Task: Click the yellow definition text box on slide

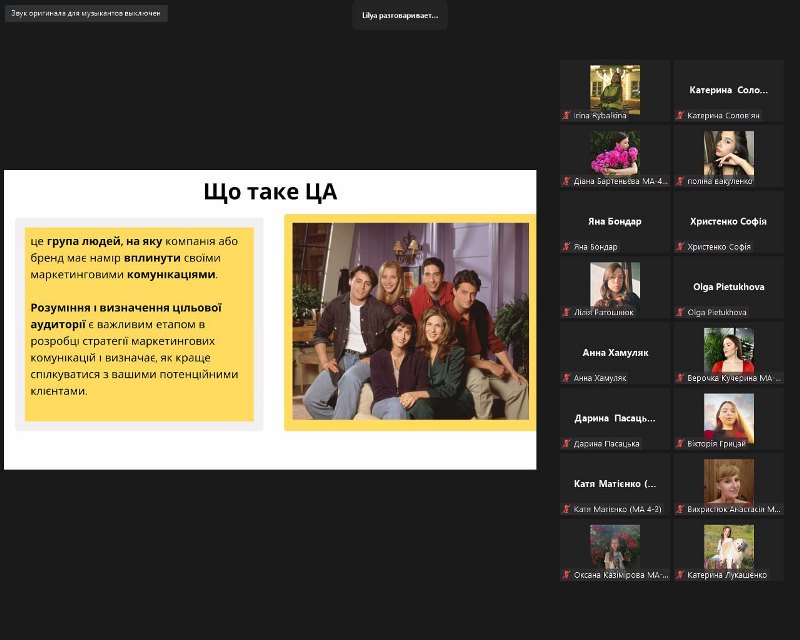Action: [x=139, y=324]
